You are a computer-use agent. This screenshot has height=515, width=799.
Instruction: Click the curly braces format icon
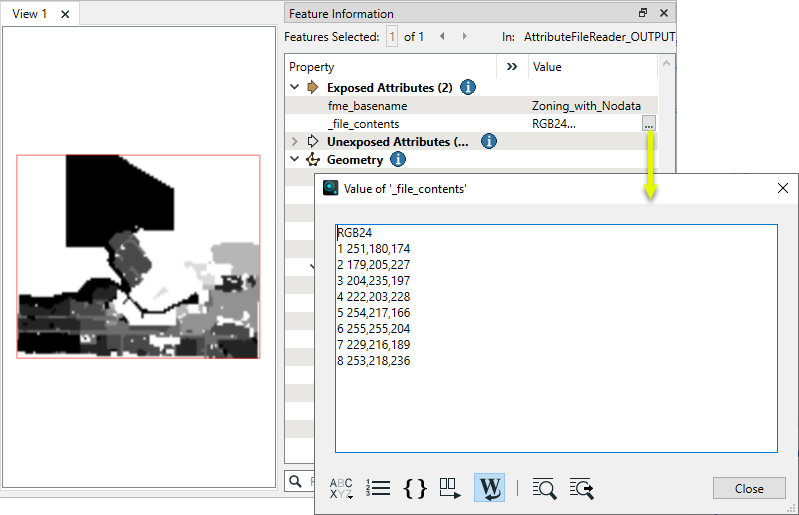(415, 488)
